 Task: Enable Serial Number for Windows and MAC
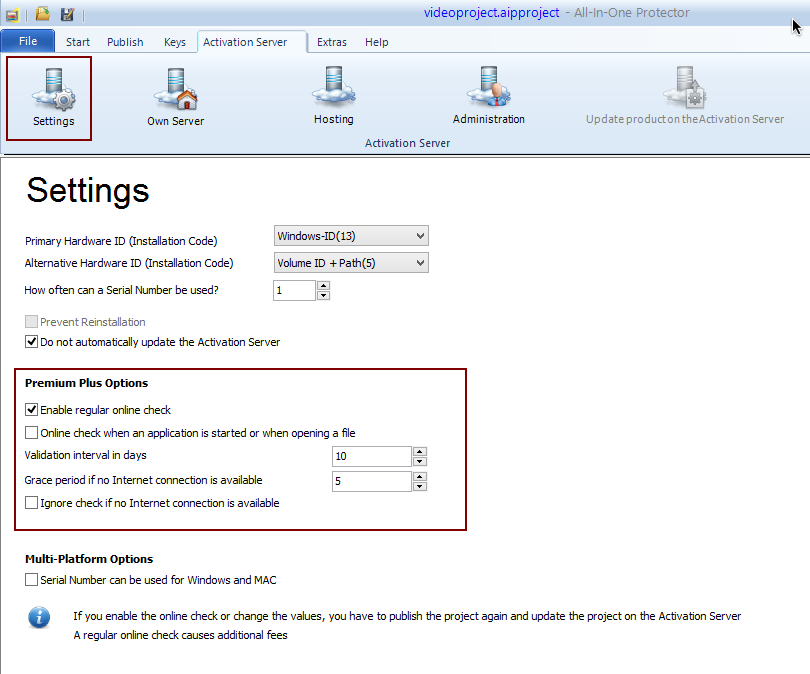click(32, 579)
